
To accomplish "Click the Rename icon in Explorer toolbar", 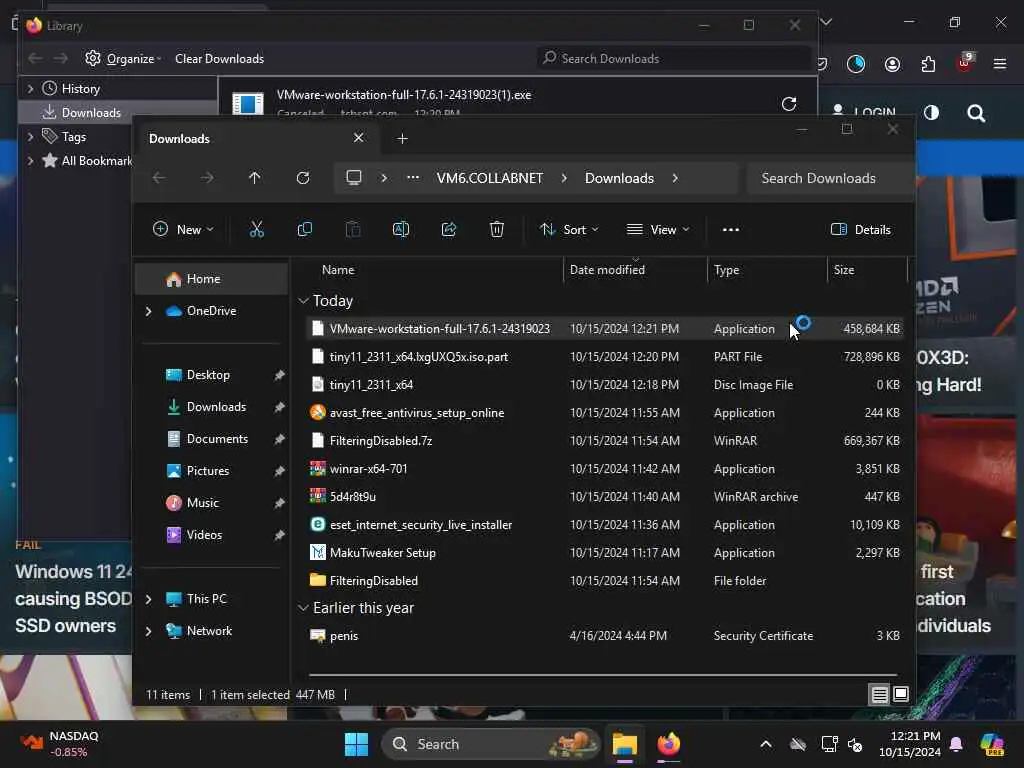I will [400, 229].
